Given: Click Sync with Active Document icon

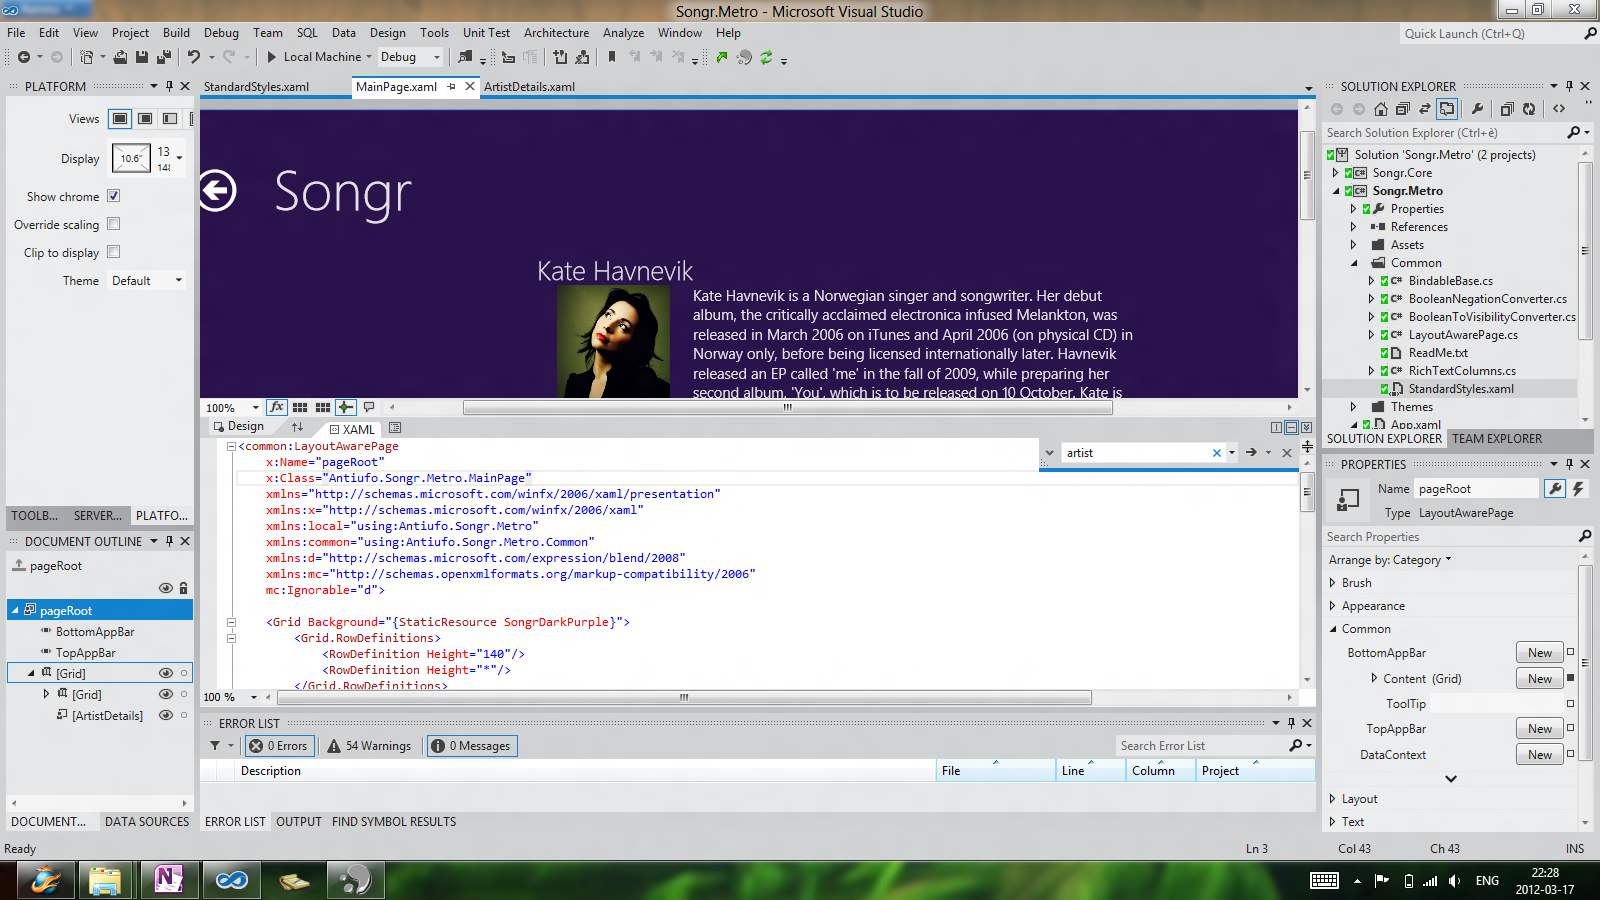Looking at the screenshot, I should point(1424,109).
